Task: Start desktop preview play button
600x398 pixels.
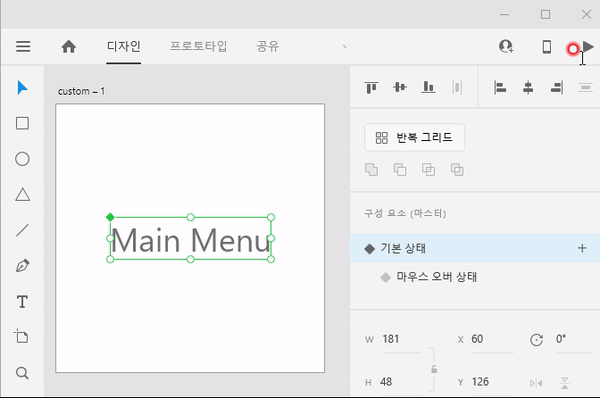Action: coord(589,47)
